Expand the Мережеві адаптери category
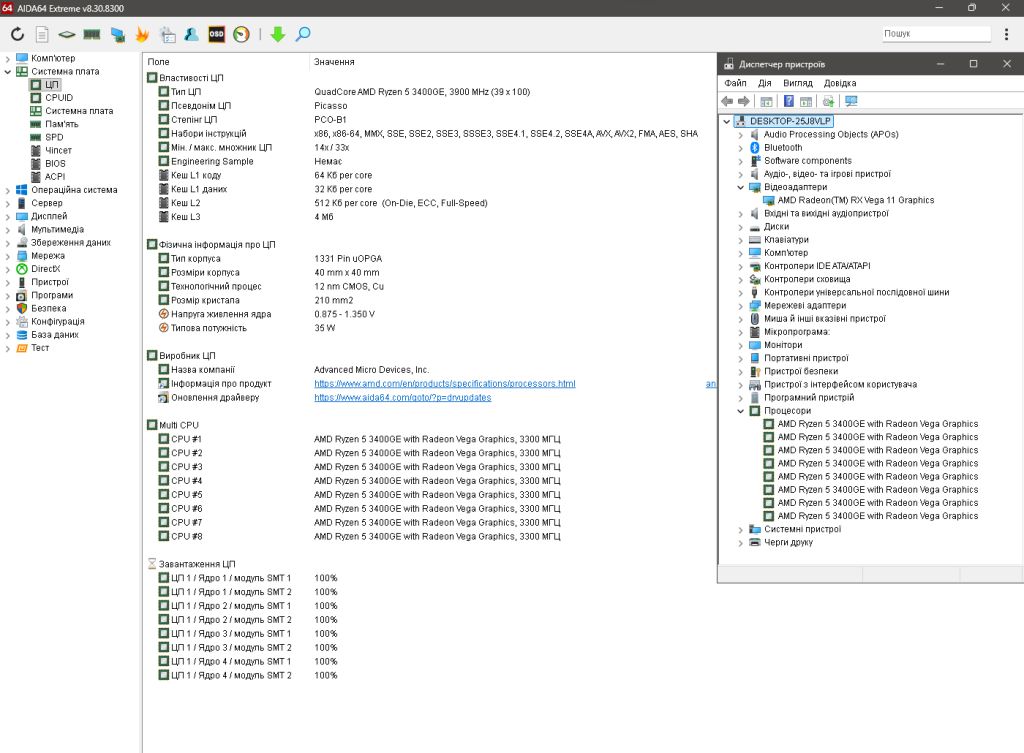The image size is (1024, 753). click(741, 306)
